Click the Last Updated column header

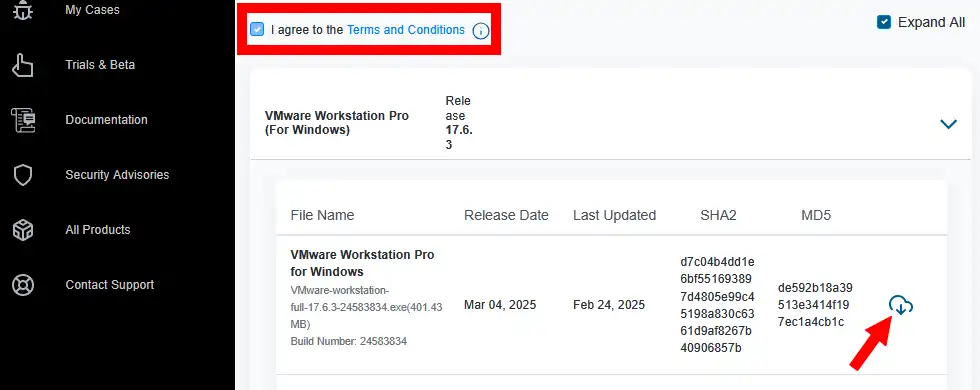point(614,216)
